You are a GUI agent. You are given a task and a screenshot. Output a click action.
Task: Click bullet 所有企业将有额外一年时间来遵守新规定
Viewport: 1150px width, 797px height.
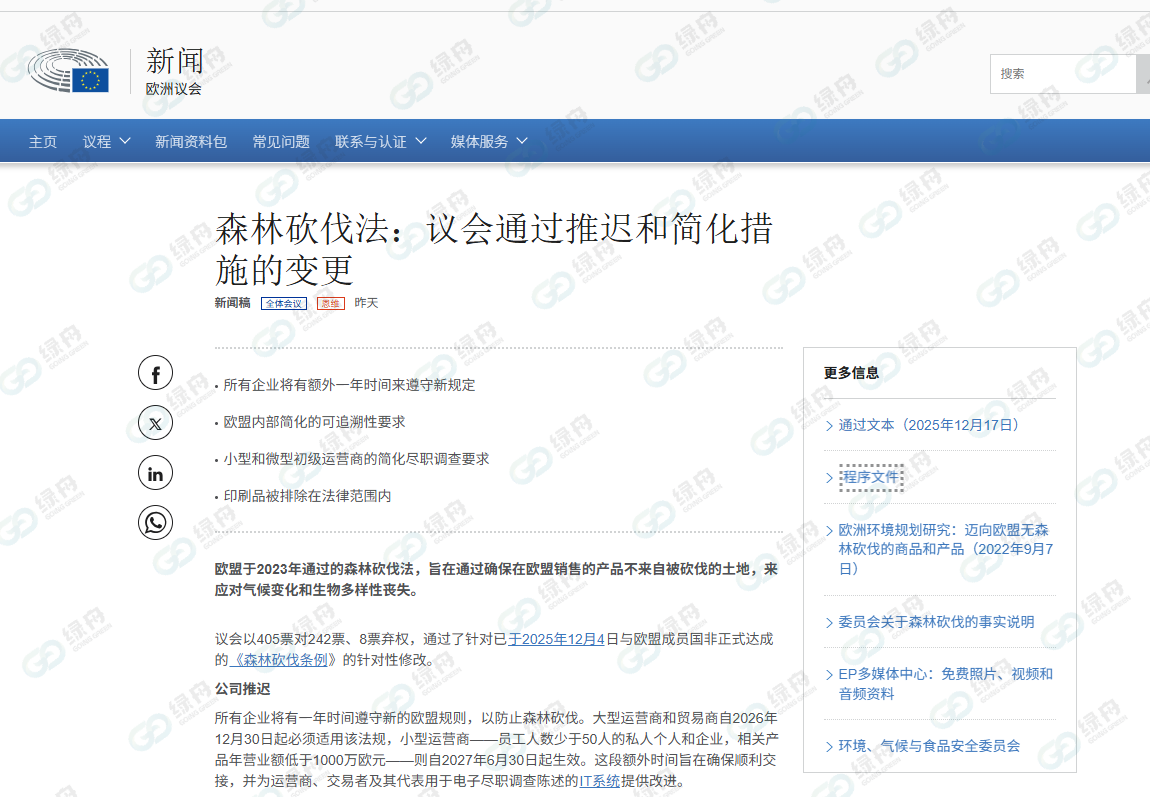349,385
